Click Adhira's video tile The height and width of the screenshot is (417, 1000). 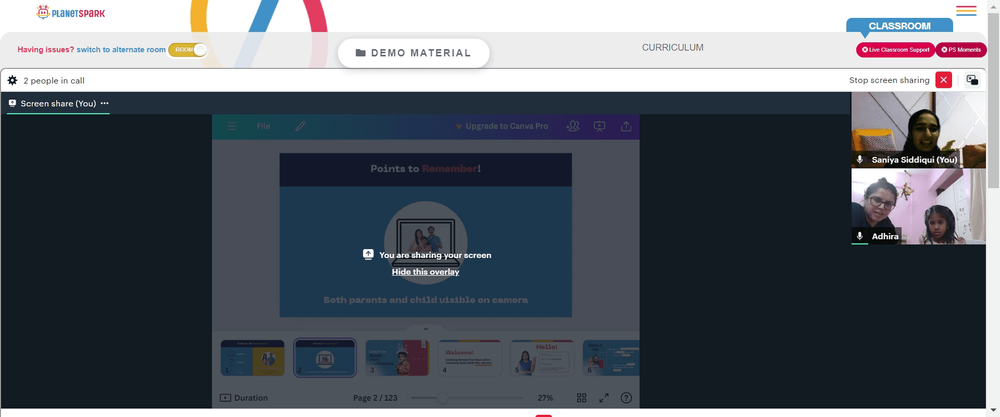pyautogui.click(x=918, y=207)
